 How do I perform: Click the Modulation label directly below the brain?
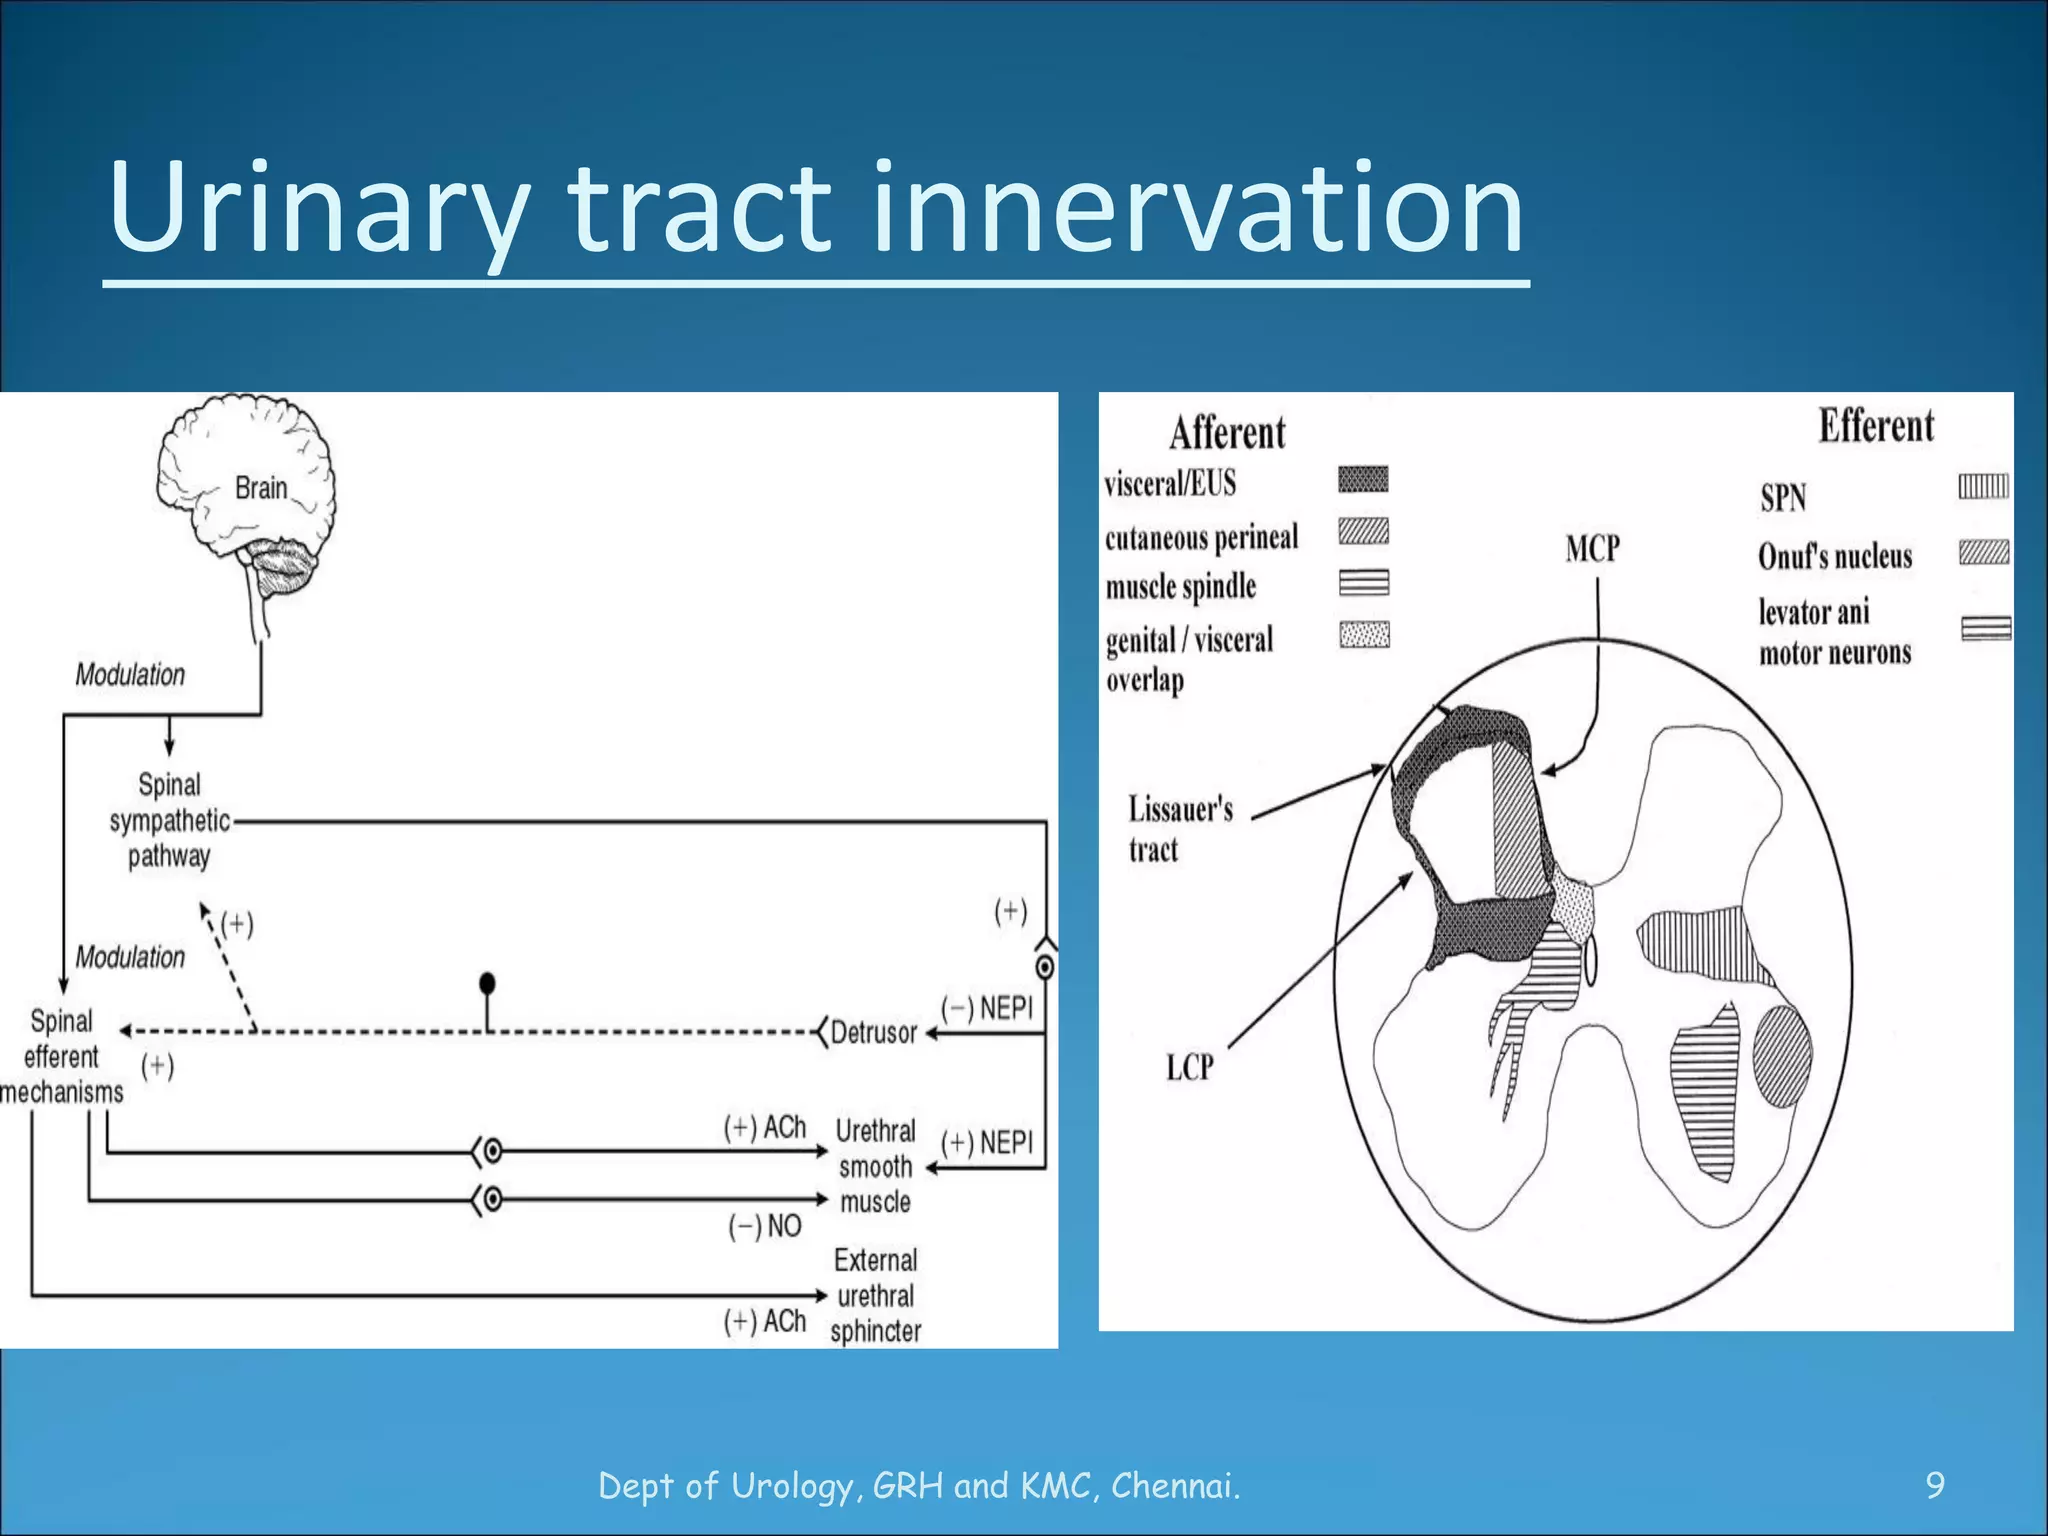click(x=130, y=675)
